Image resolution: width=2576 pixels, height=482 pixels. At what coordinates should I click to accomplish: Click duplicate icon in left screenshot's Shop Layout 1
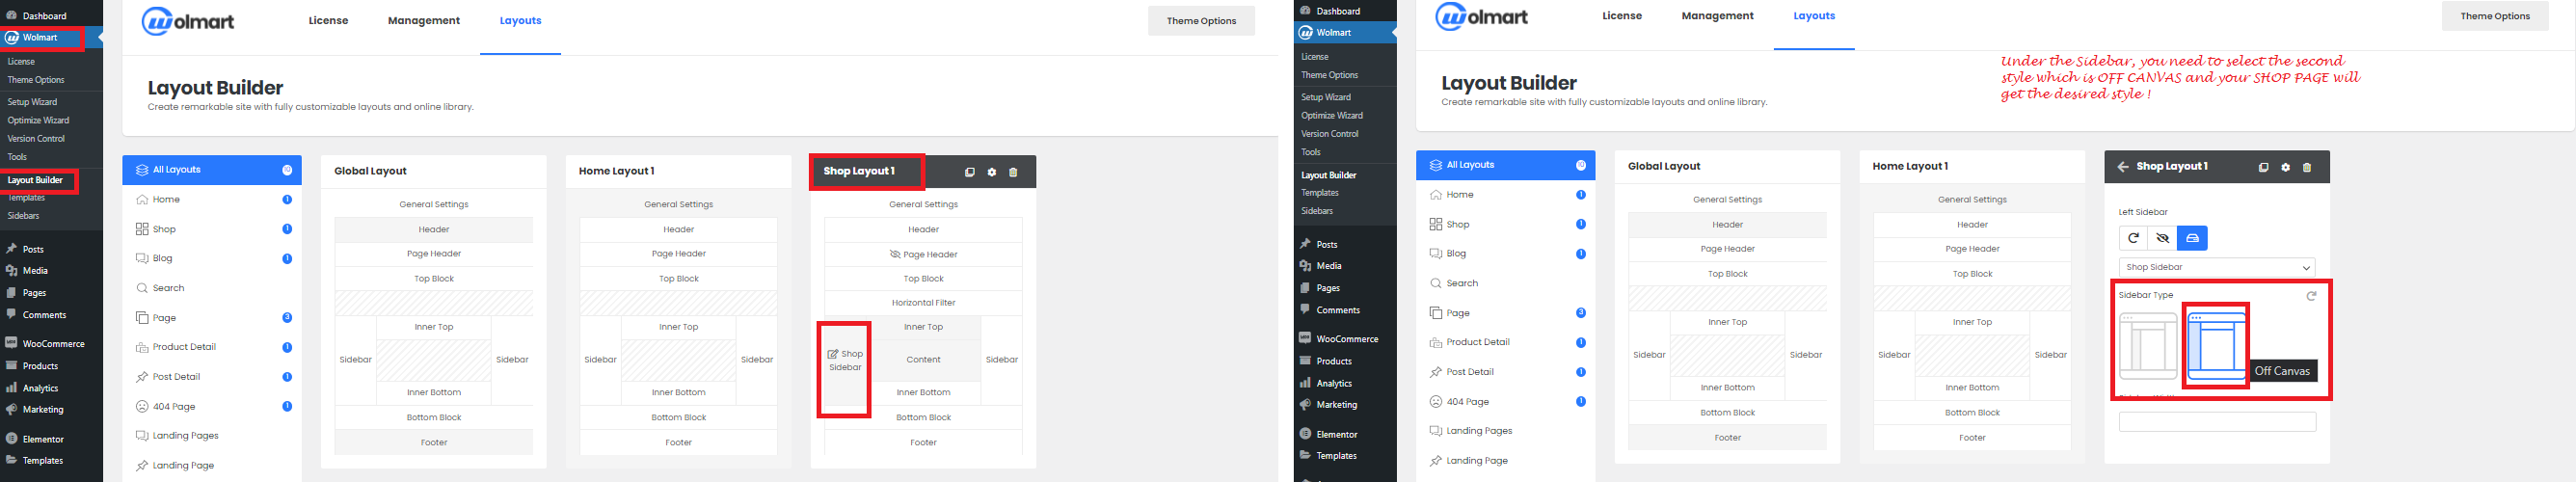969,172
